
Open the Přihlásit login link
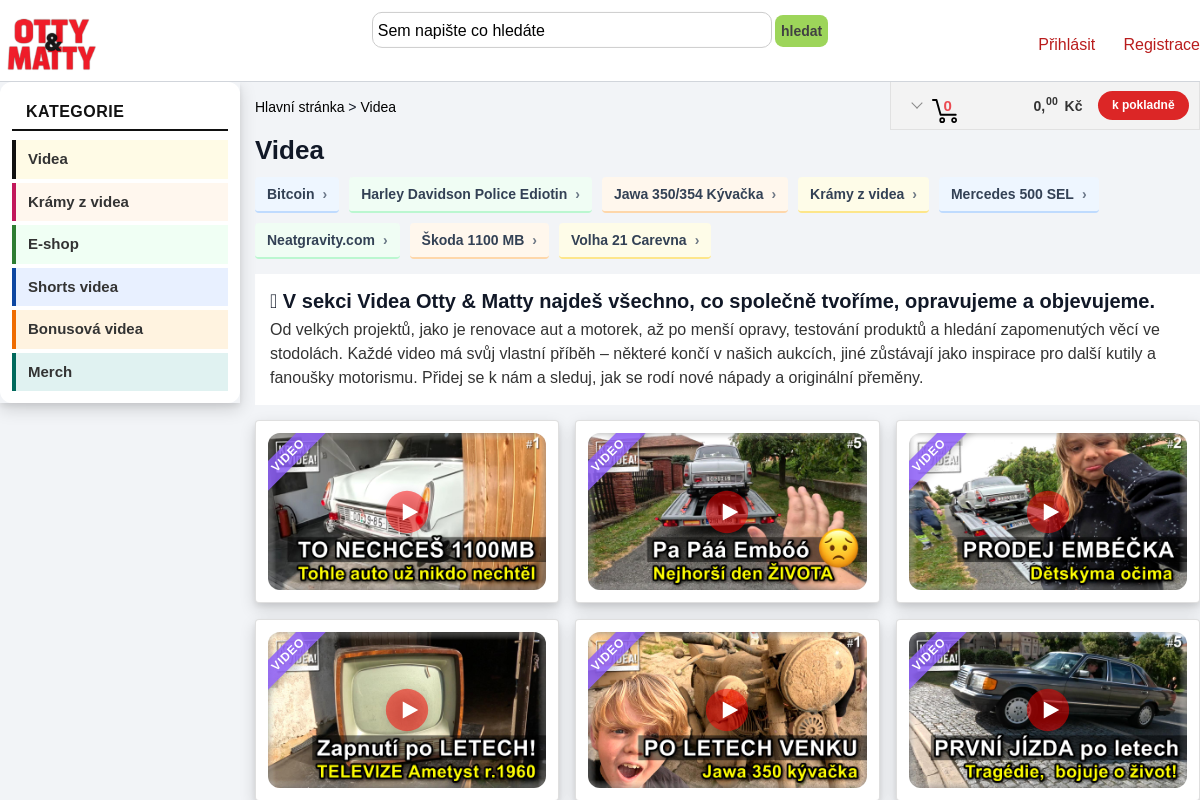coord(1066,44)
